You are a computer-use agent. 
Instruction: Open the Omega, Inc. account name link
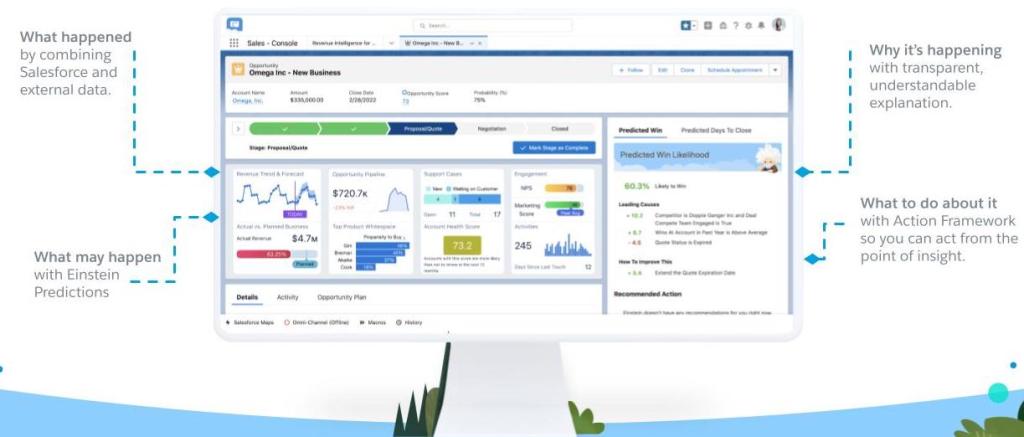[247, 101]
